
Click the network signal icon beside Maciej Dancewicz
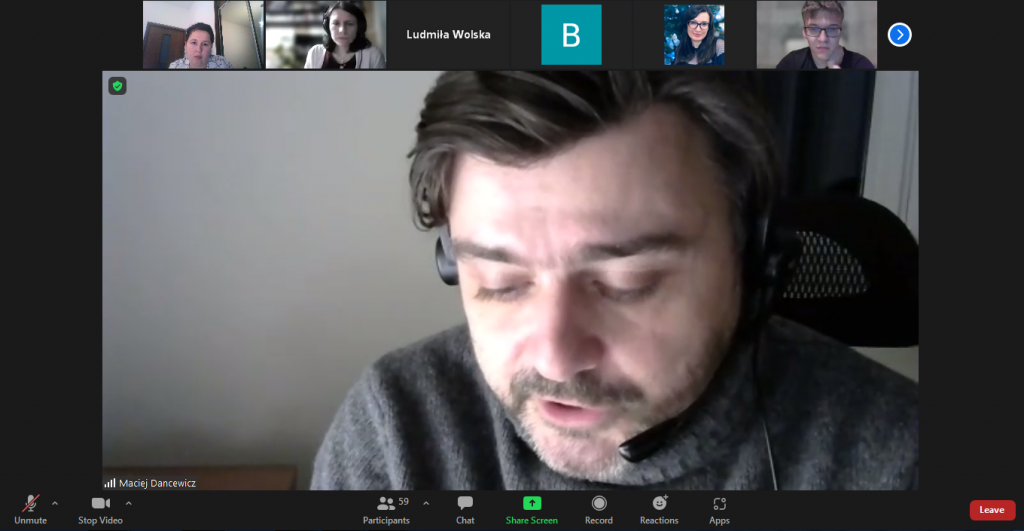[110, 483]
